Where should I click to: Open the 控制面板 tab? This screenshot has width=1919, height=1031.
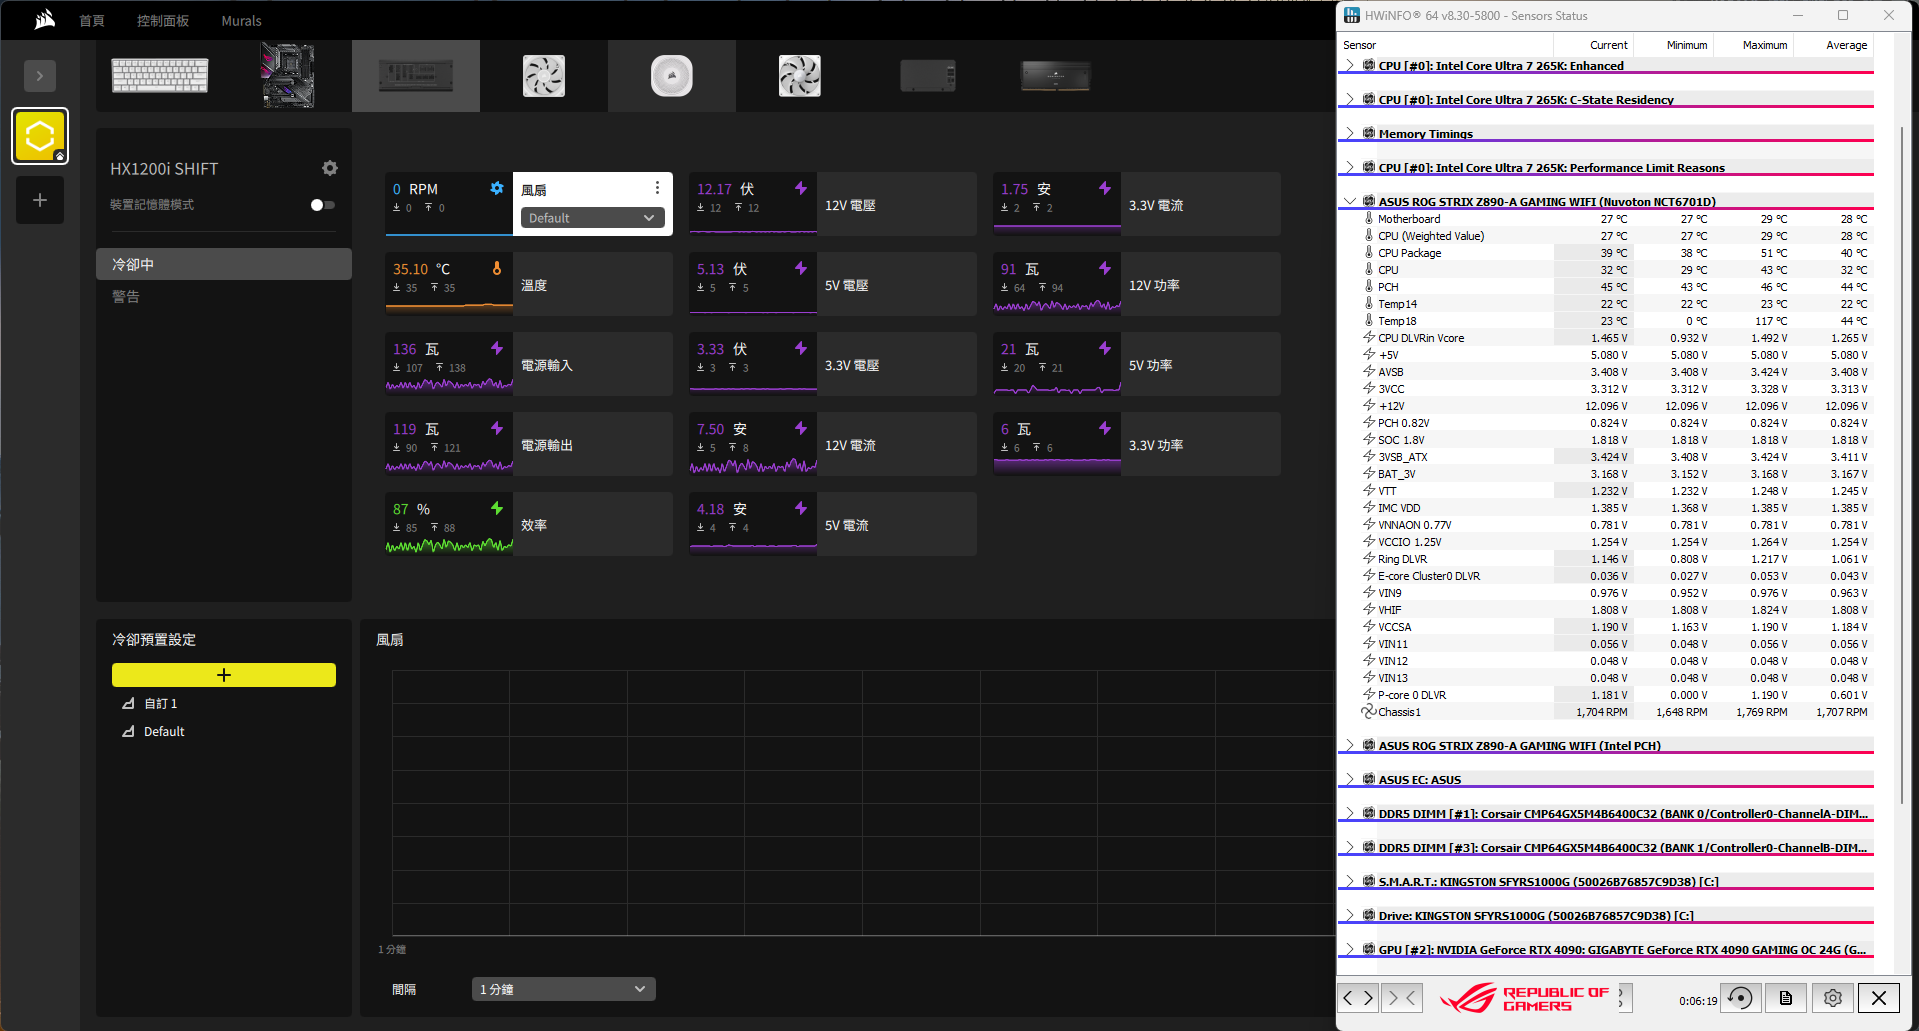[163, 21]
